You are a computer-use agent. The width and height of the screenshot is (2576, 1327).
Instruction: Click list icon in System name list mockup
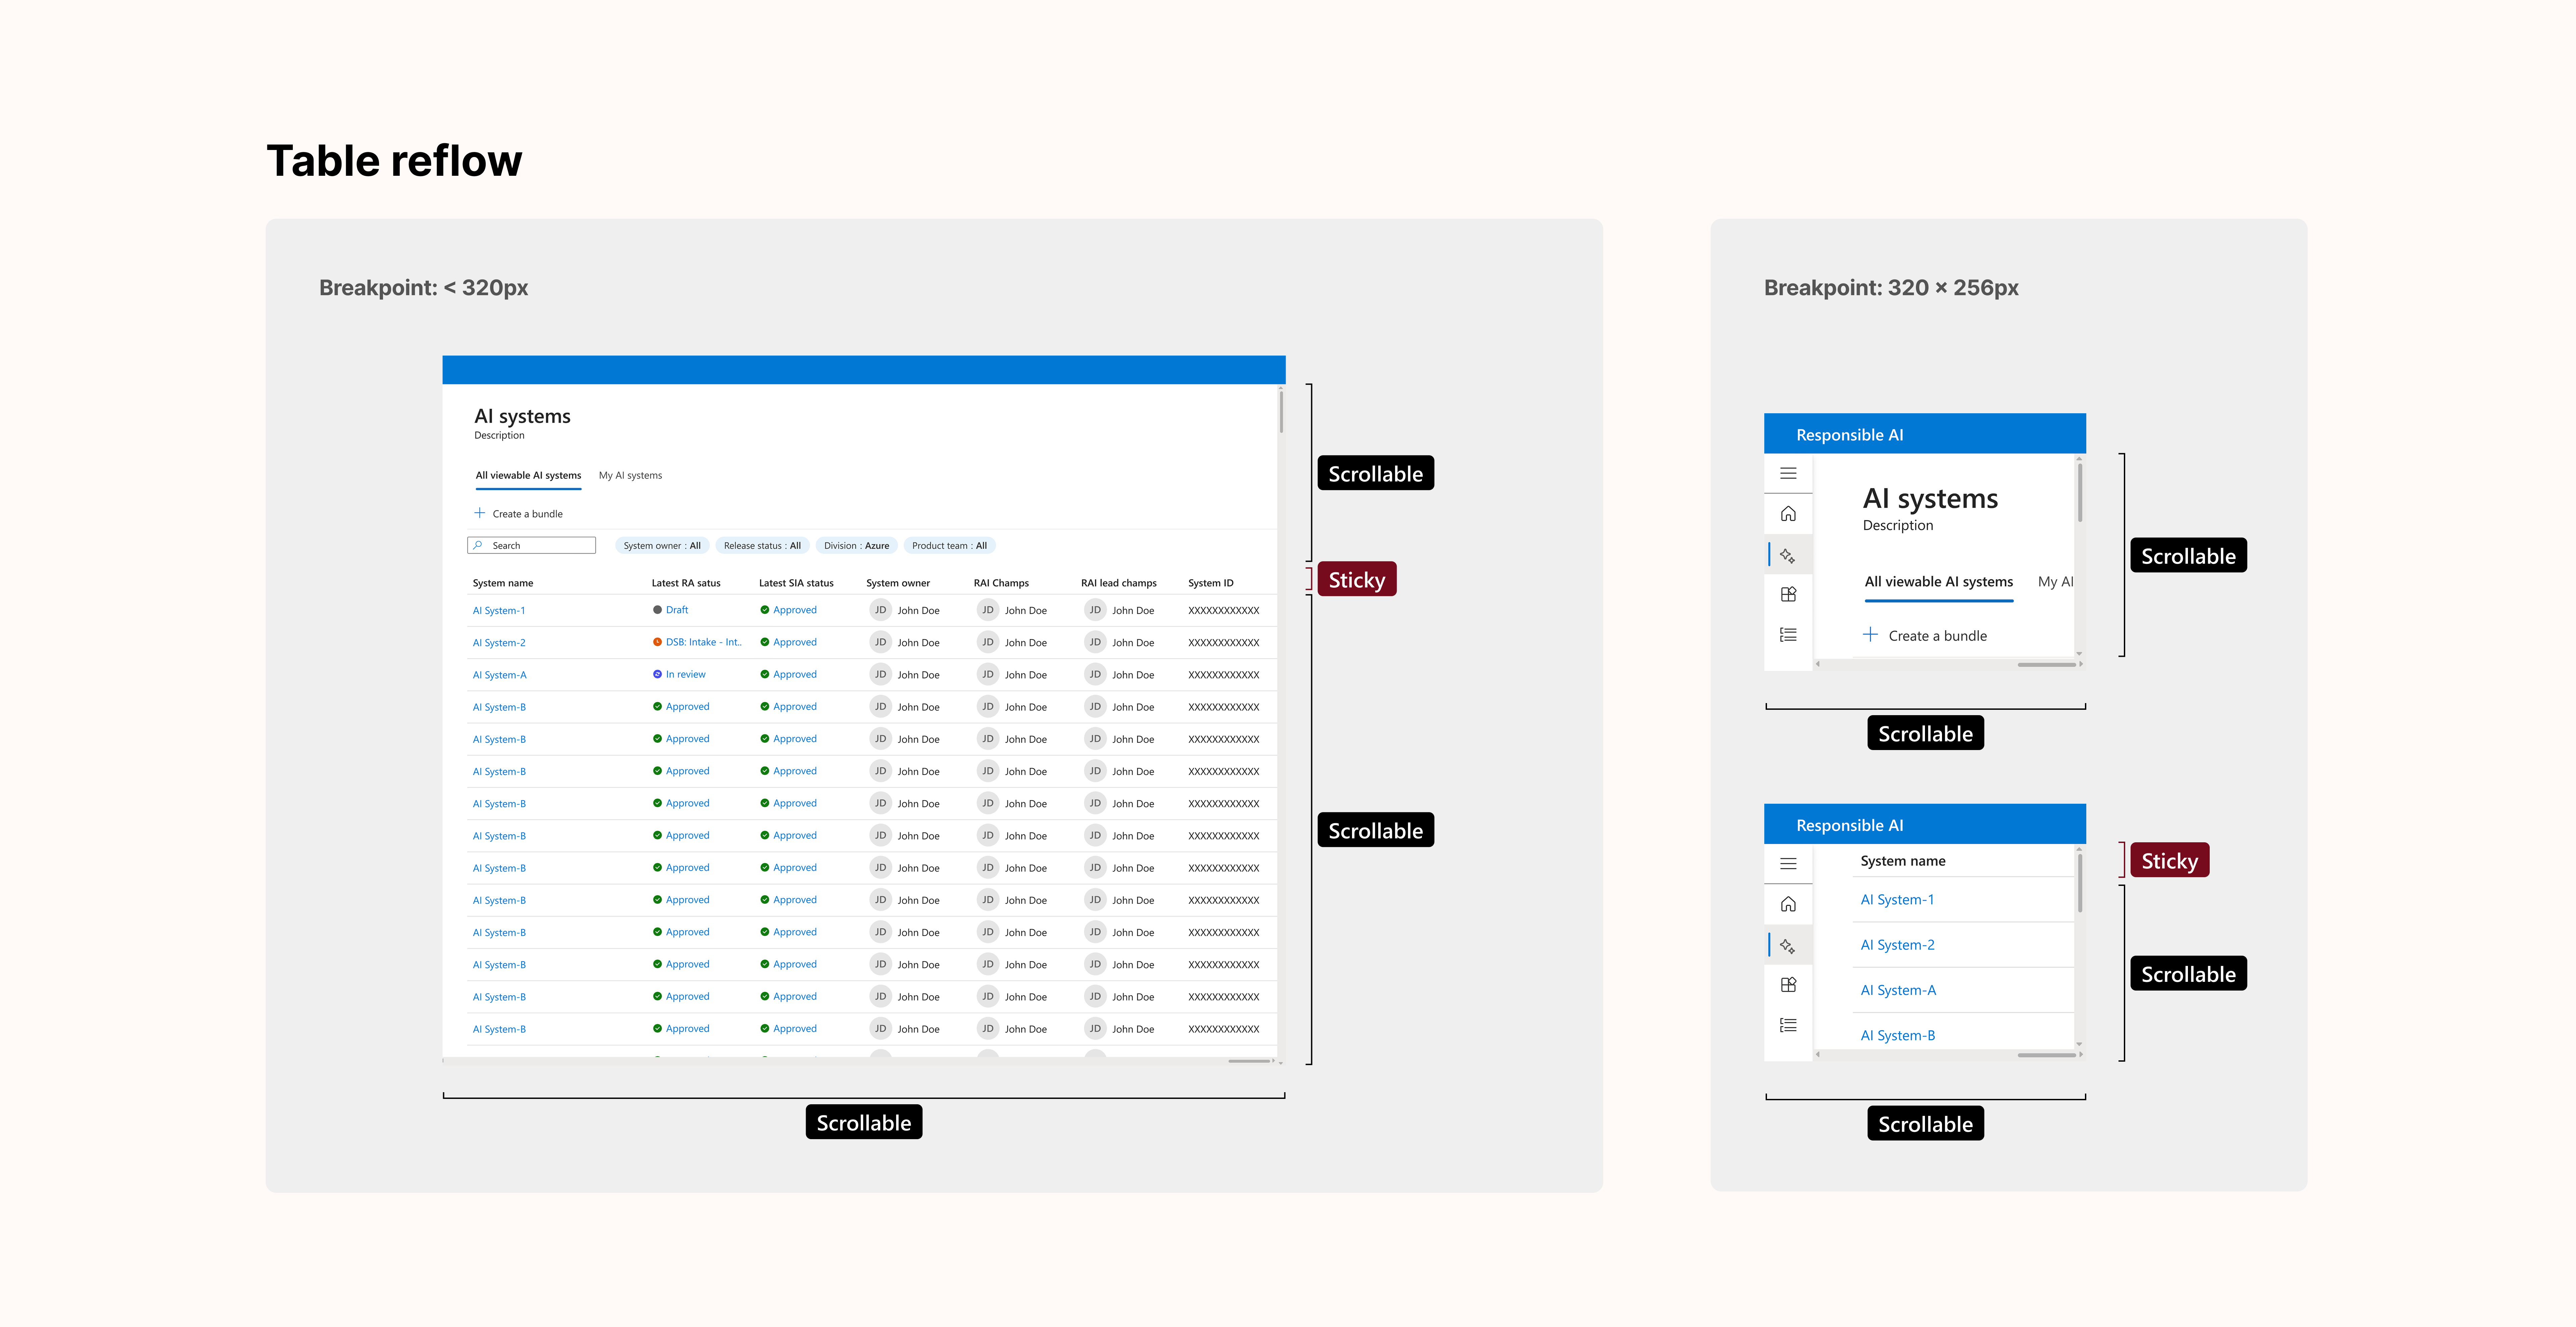[x=1788, y=1025]
